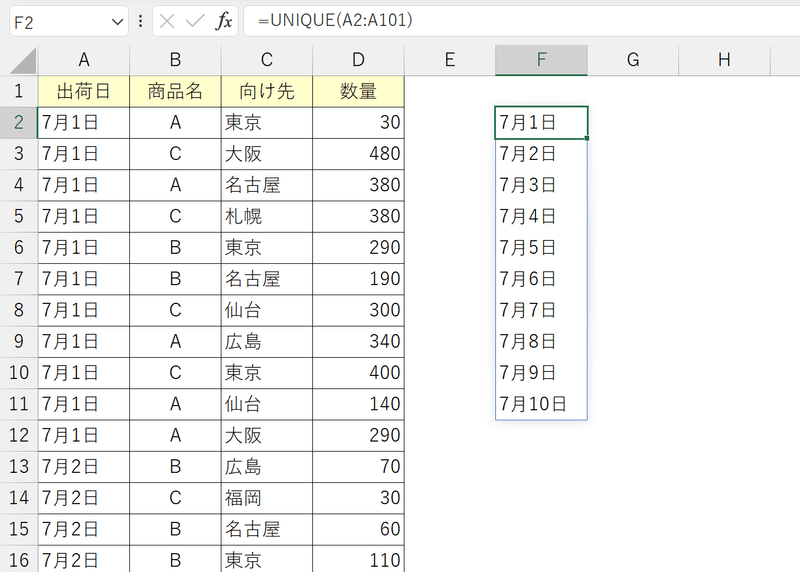This screenshot has height=572, width=800.
Task: Select the 7月4日 cell in column F
Action: pos(541,216)
